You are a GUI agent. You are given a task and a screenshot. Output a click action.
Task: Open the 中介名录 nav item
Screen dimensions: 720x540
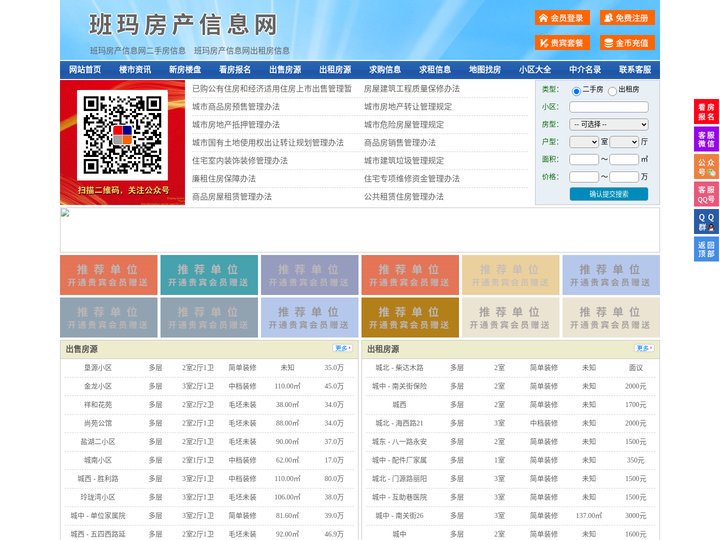point(585,70)
